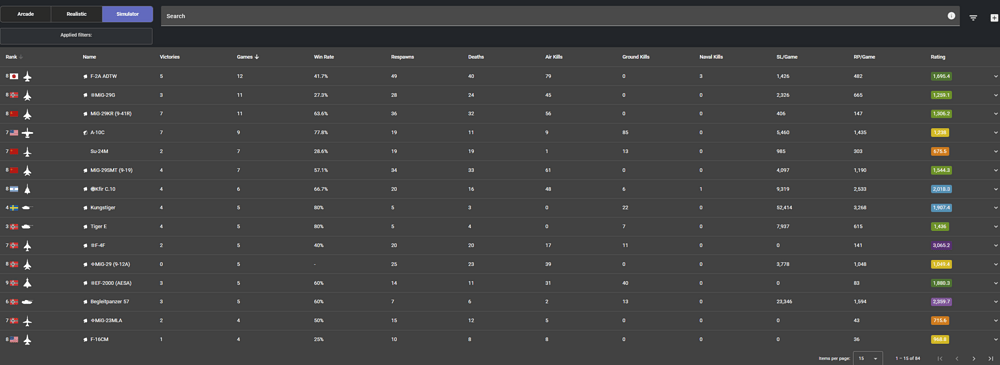Open the Items per page dropdown

pos(868,359)
